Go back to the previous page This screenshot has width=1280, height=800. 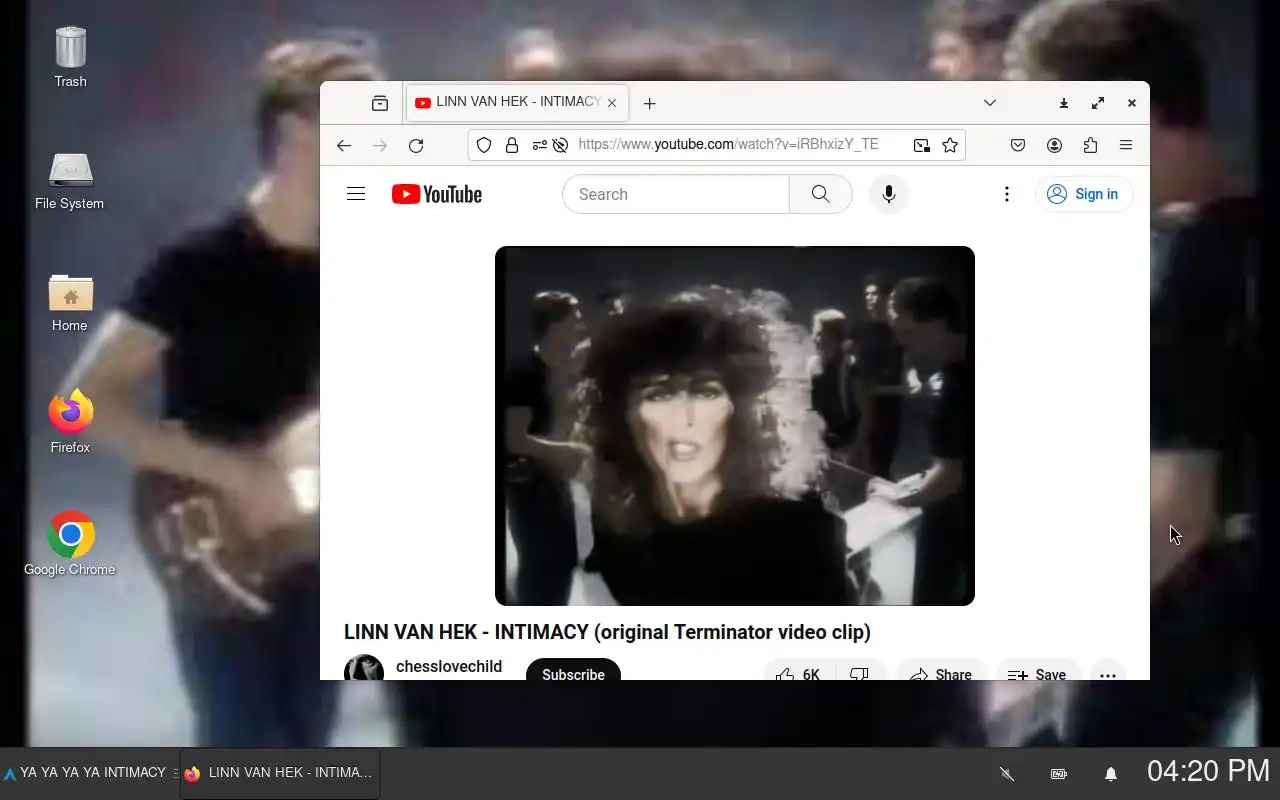[344, 145]
